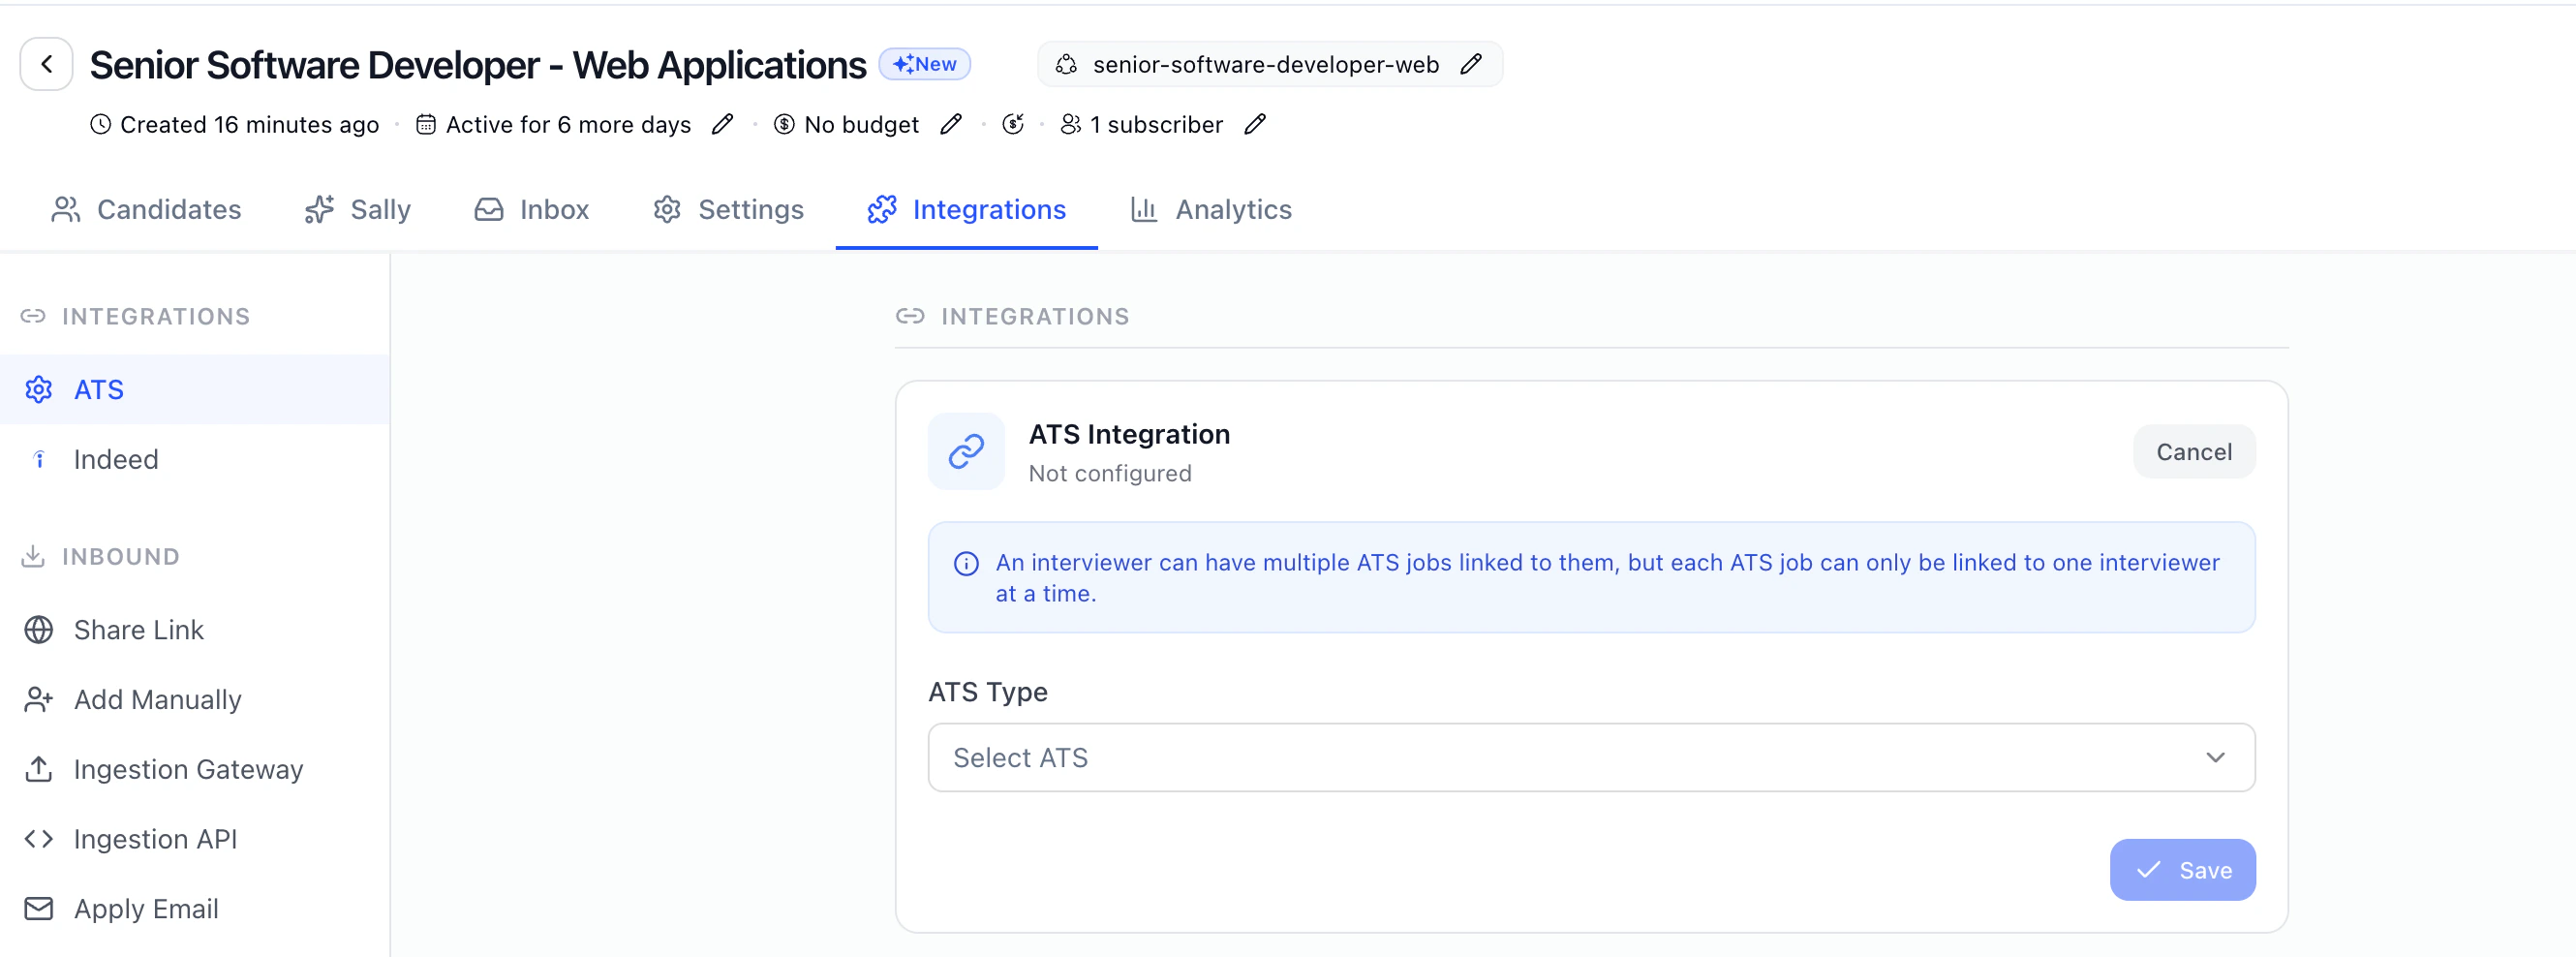Click the globe icon by Share Link
Image resolution: width=2576 pixels, height=957 pixels.
point(38,630)
